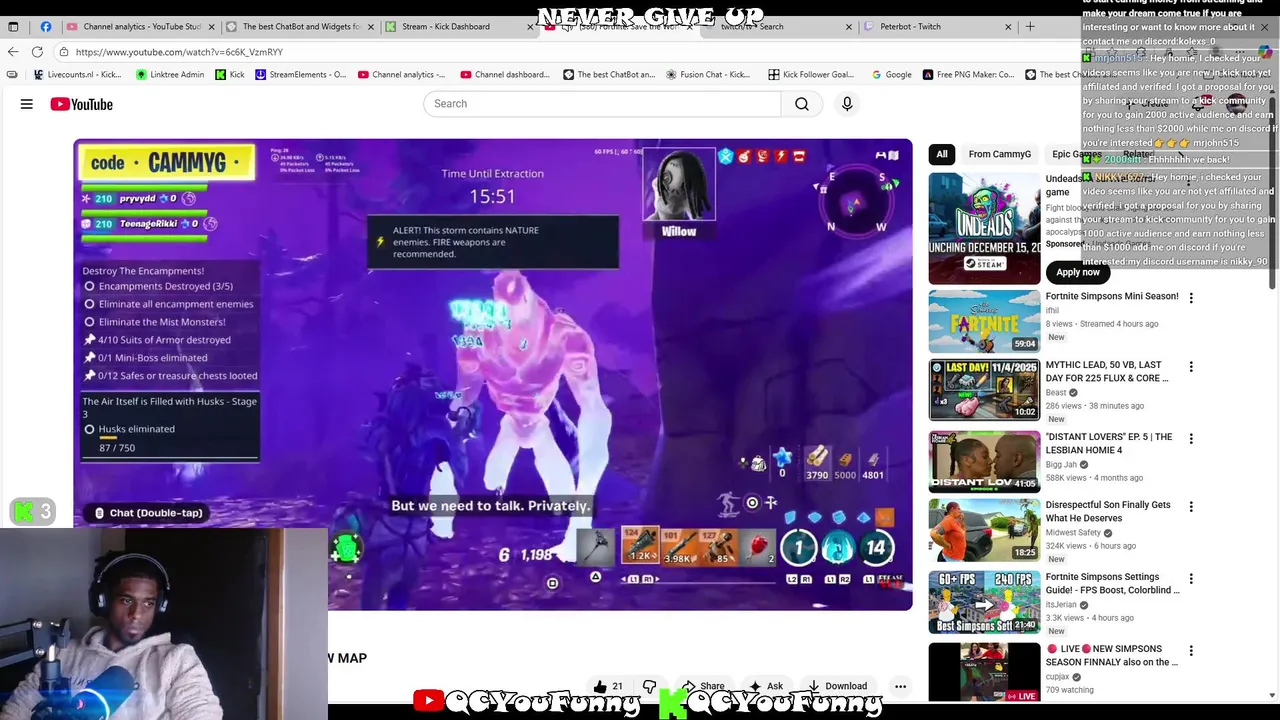Click the Share button
The width and height of the screenshot is (1280, 720).
click(703, 686)
